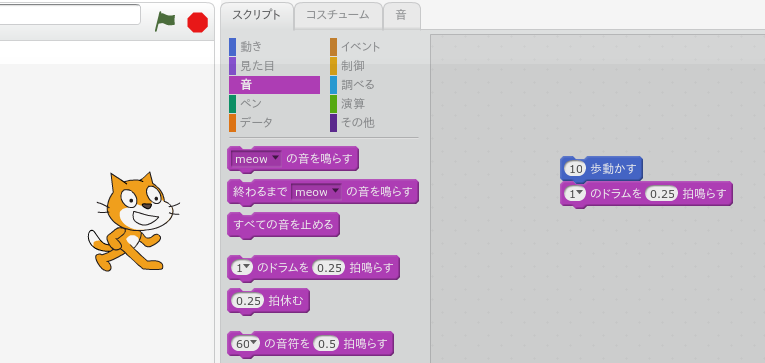Select the cat sprite on the stage
Viewport: 765px width, 363px height.
[x=133, y=222]
